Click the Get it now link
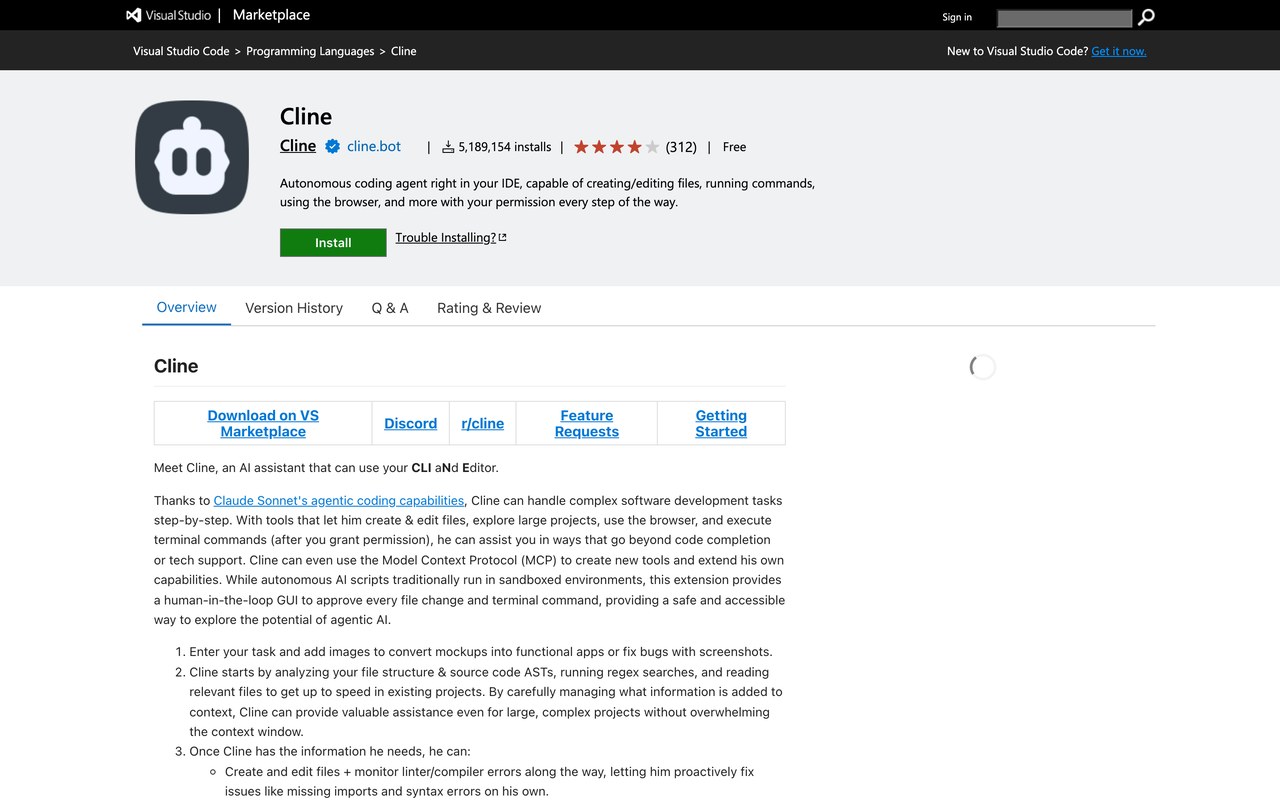This screenshot has width=1280, height=800. point(1119,51)
